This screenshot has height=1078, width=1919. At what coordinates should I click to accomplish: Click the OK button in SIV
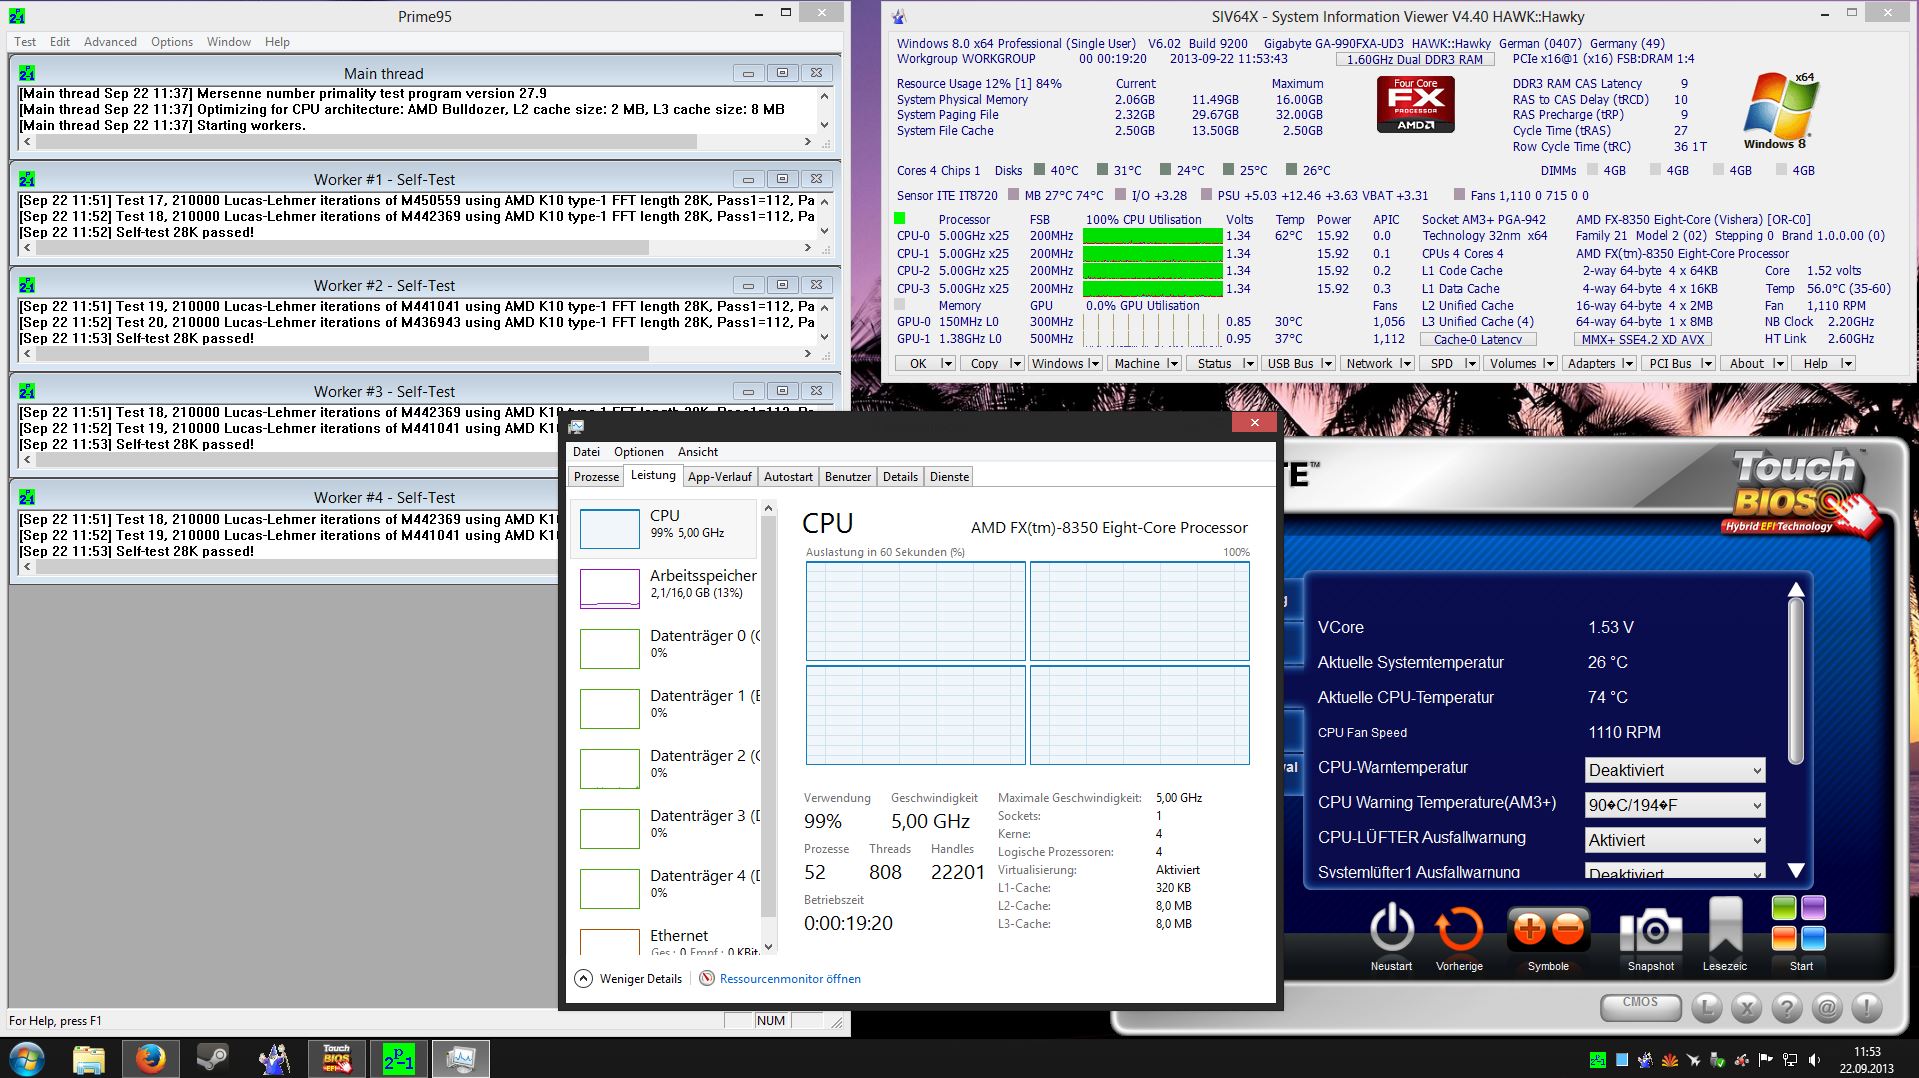coord(918,363)
